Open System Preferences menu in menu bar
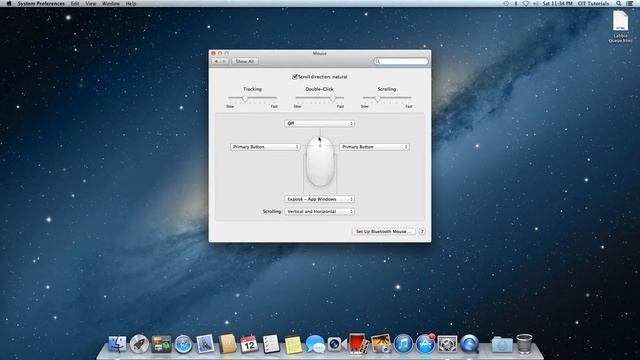The height and width of the screenshot is (360, 640). tap(41, 3)
